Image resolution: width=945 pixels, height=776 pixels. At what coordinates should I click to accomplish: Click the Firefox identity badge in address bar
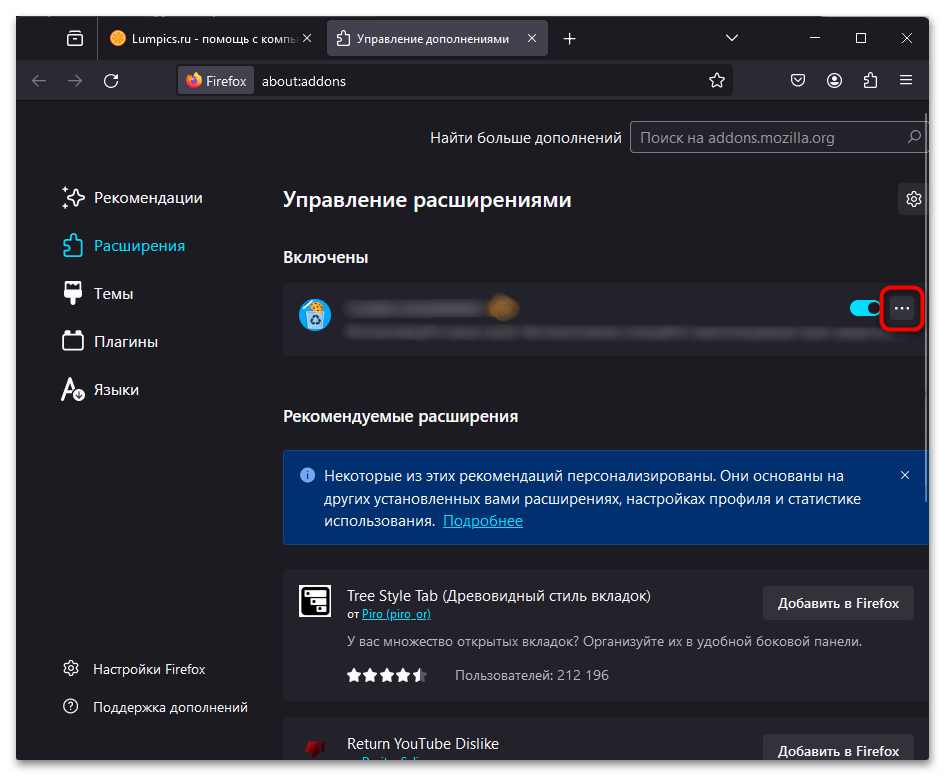pos(216,81)
